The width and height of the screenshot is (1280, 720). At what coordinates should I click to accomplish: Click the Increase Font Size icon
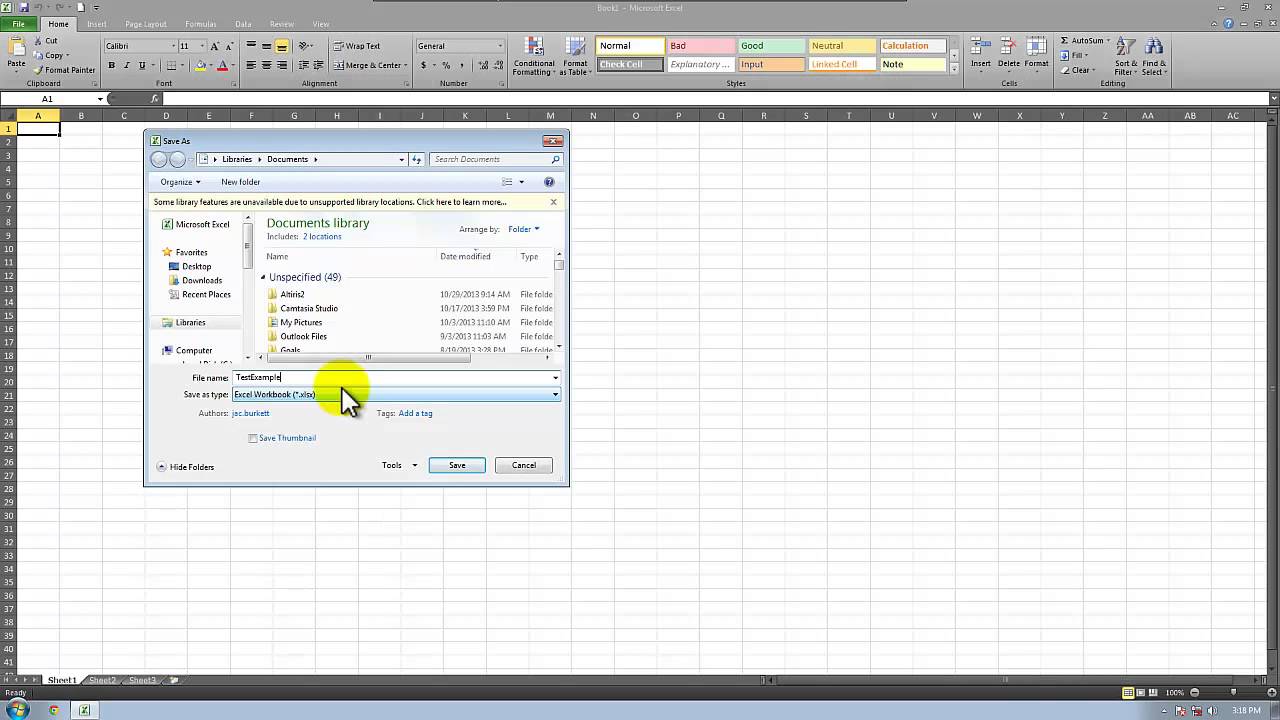point(215,46)
